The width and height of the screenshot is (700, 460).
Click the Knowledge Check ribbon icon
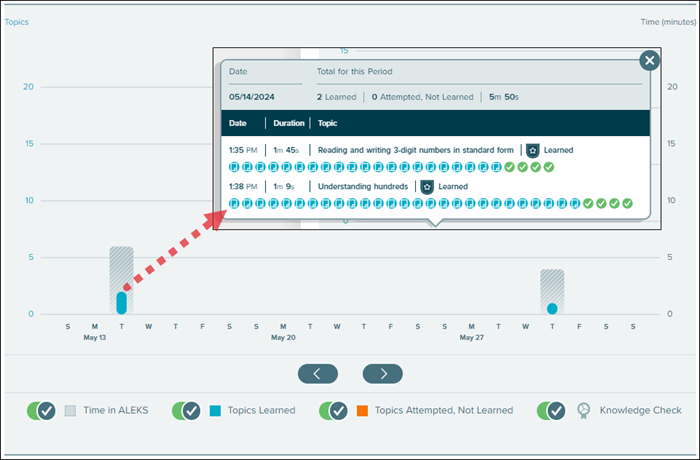click(583, 410)
